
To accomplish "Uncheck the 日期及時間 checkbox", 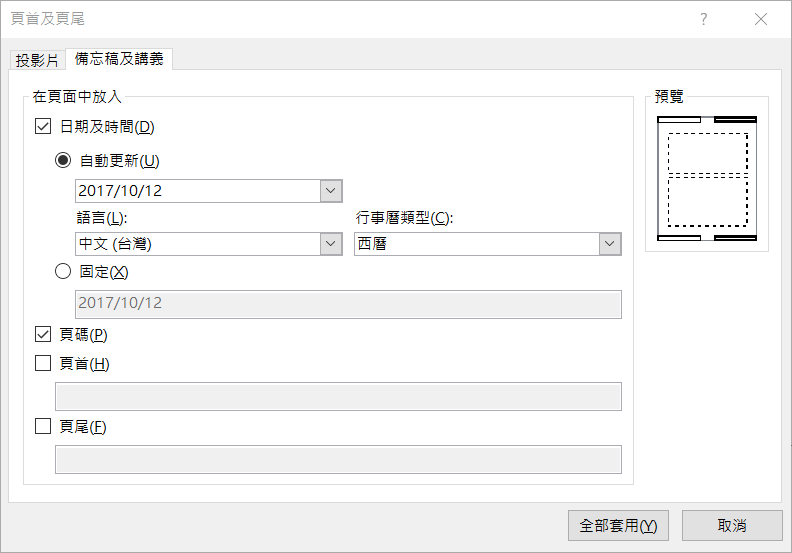I will click(x=43, y=127).
